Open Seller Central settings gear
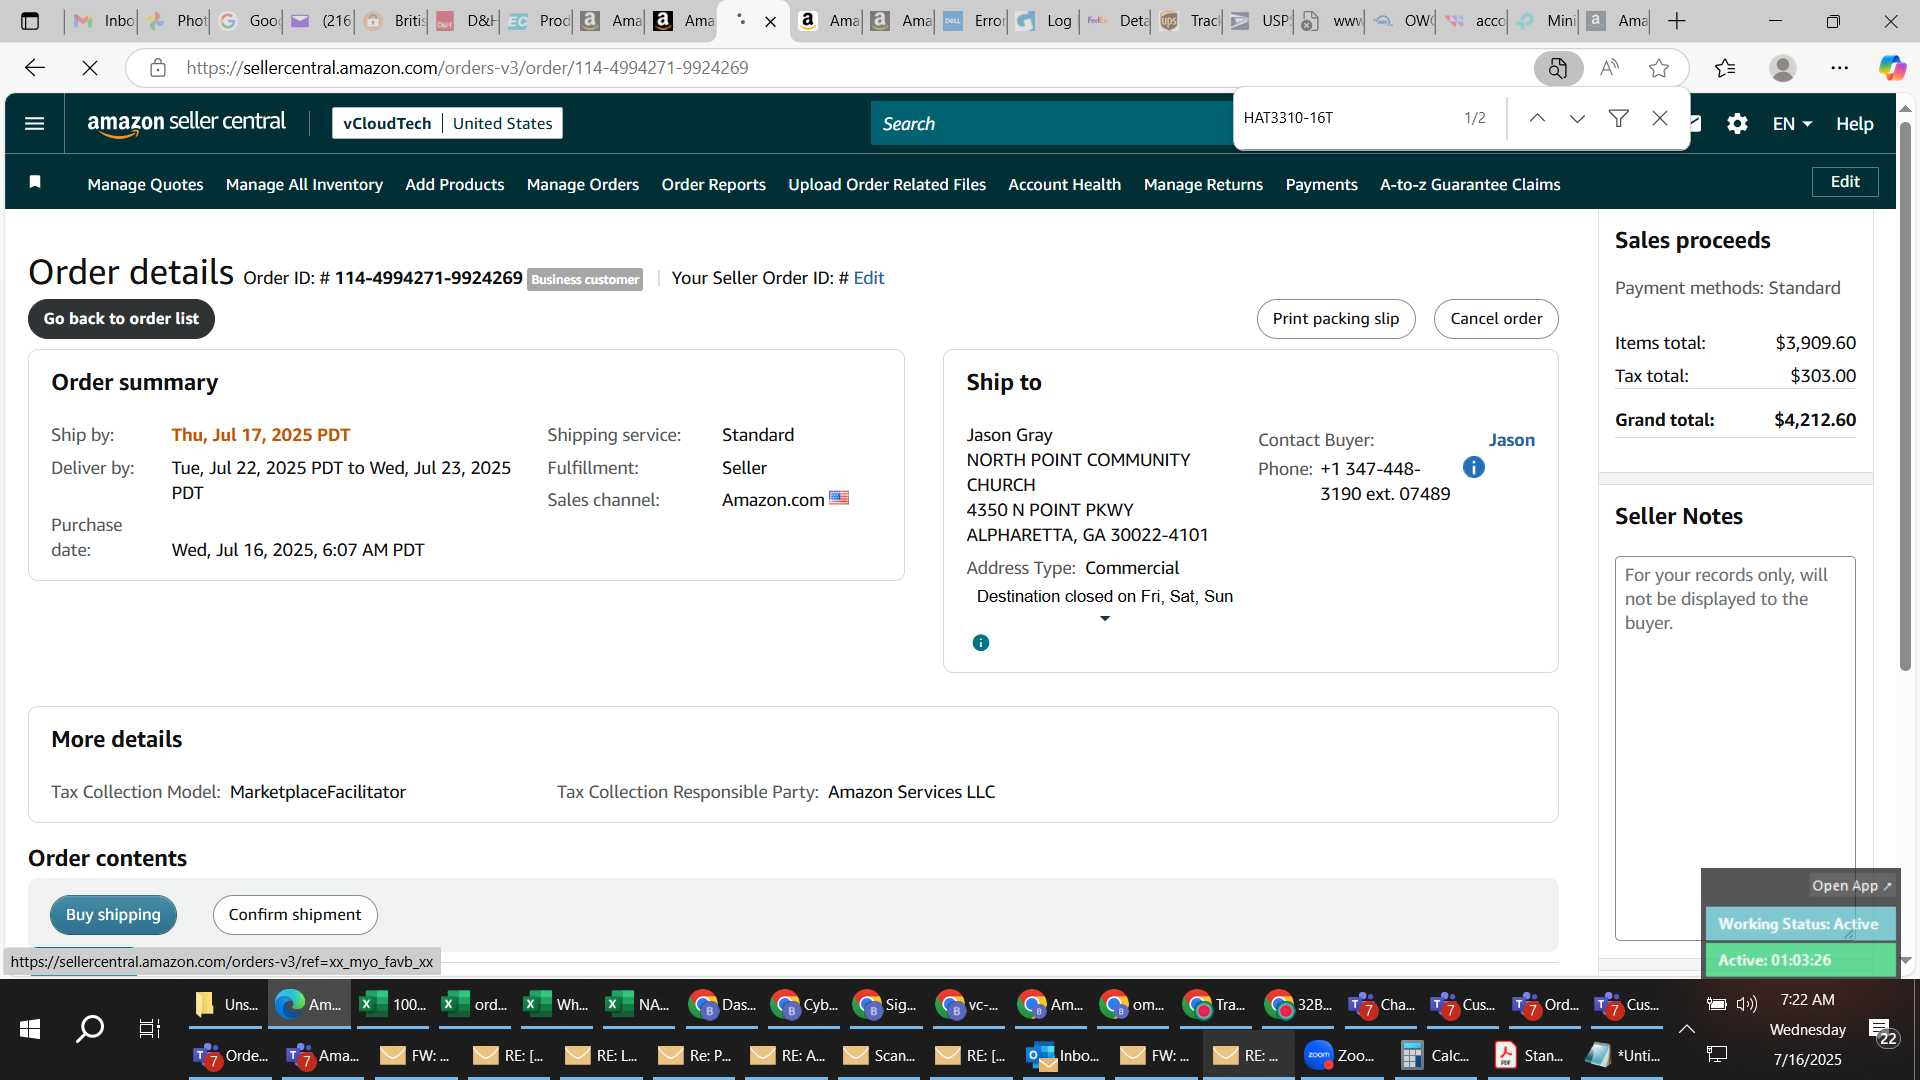This screenshot has height=1080, width=1920. pyautogui.click(x=1737, y=124)
